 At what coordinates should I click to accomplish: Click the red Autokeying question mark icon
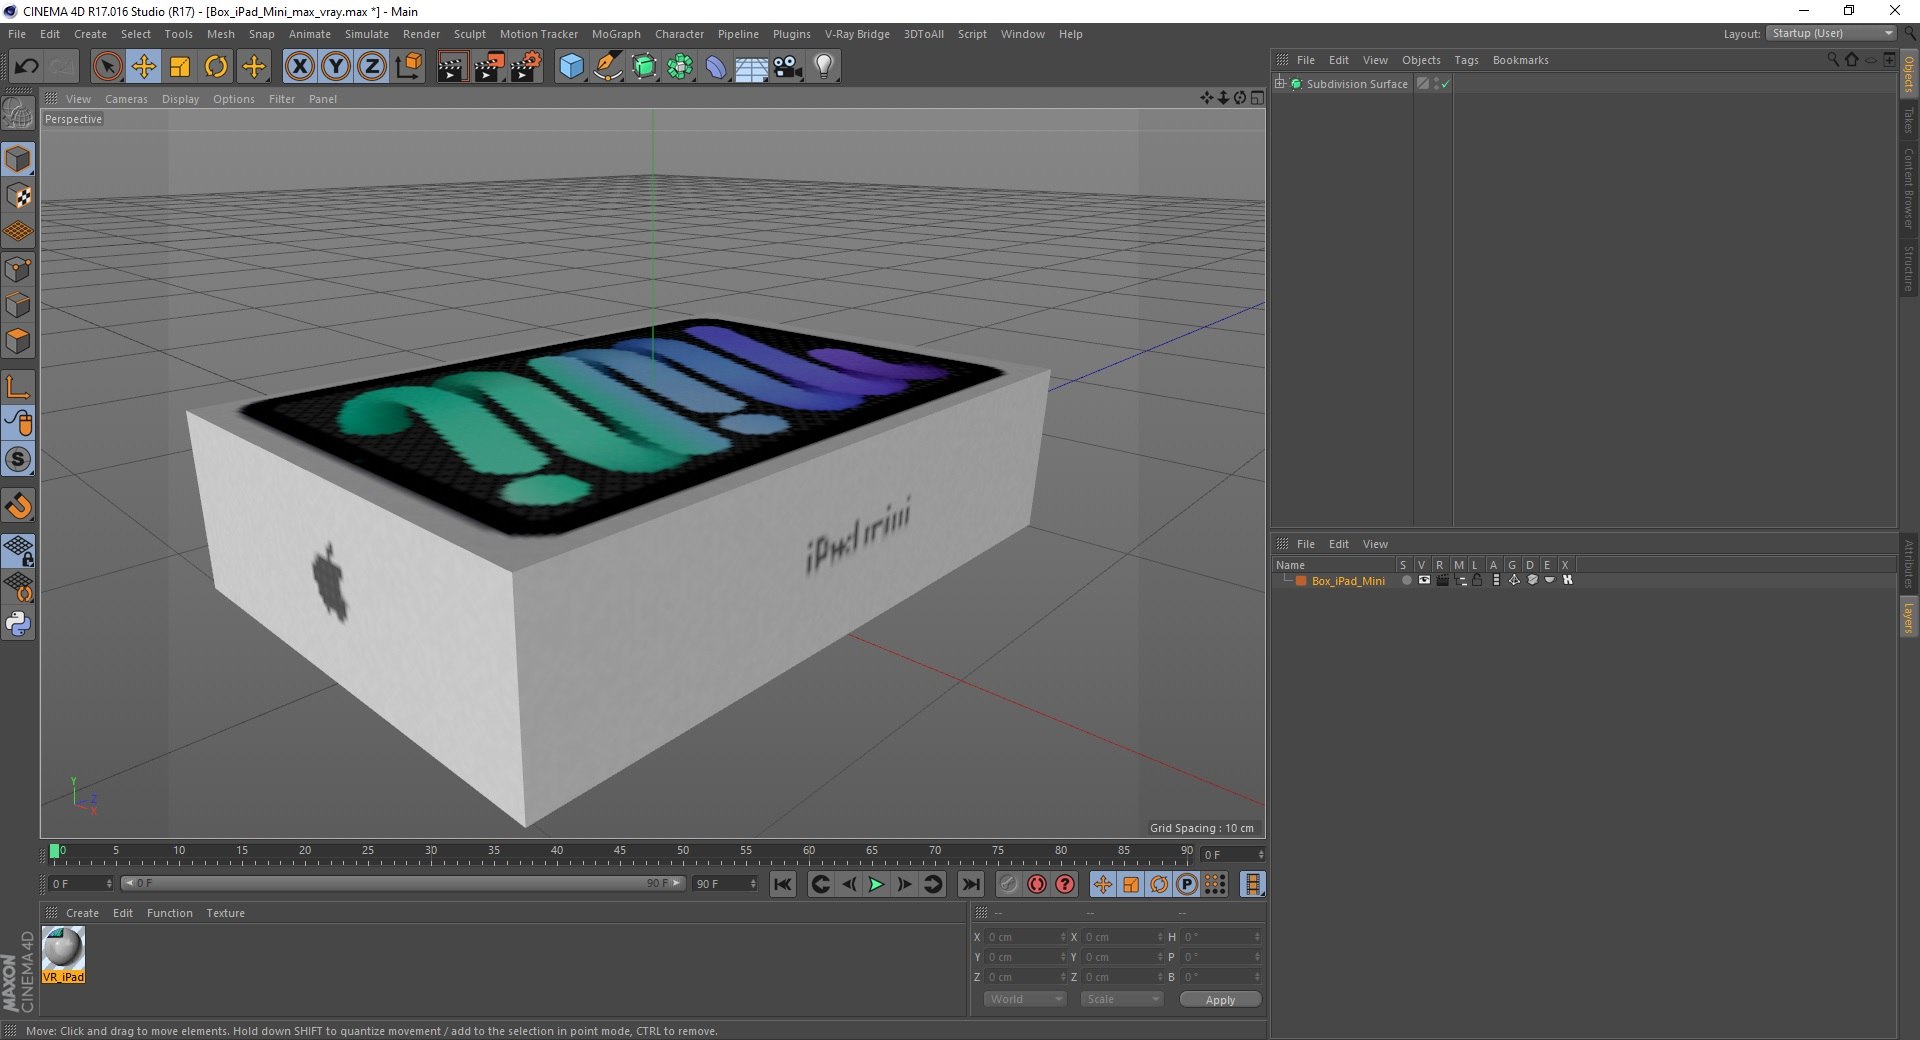pos(1065,884)
